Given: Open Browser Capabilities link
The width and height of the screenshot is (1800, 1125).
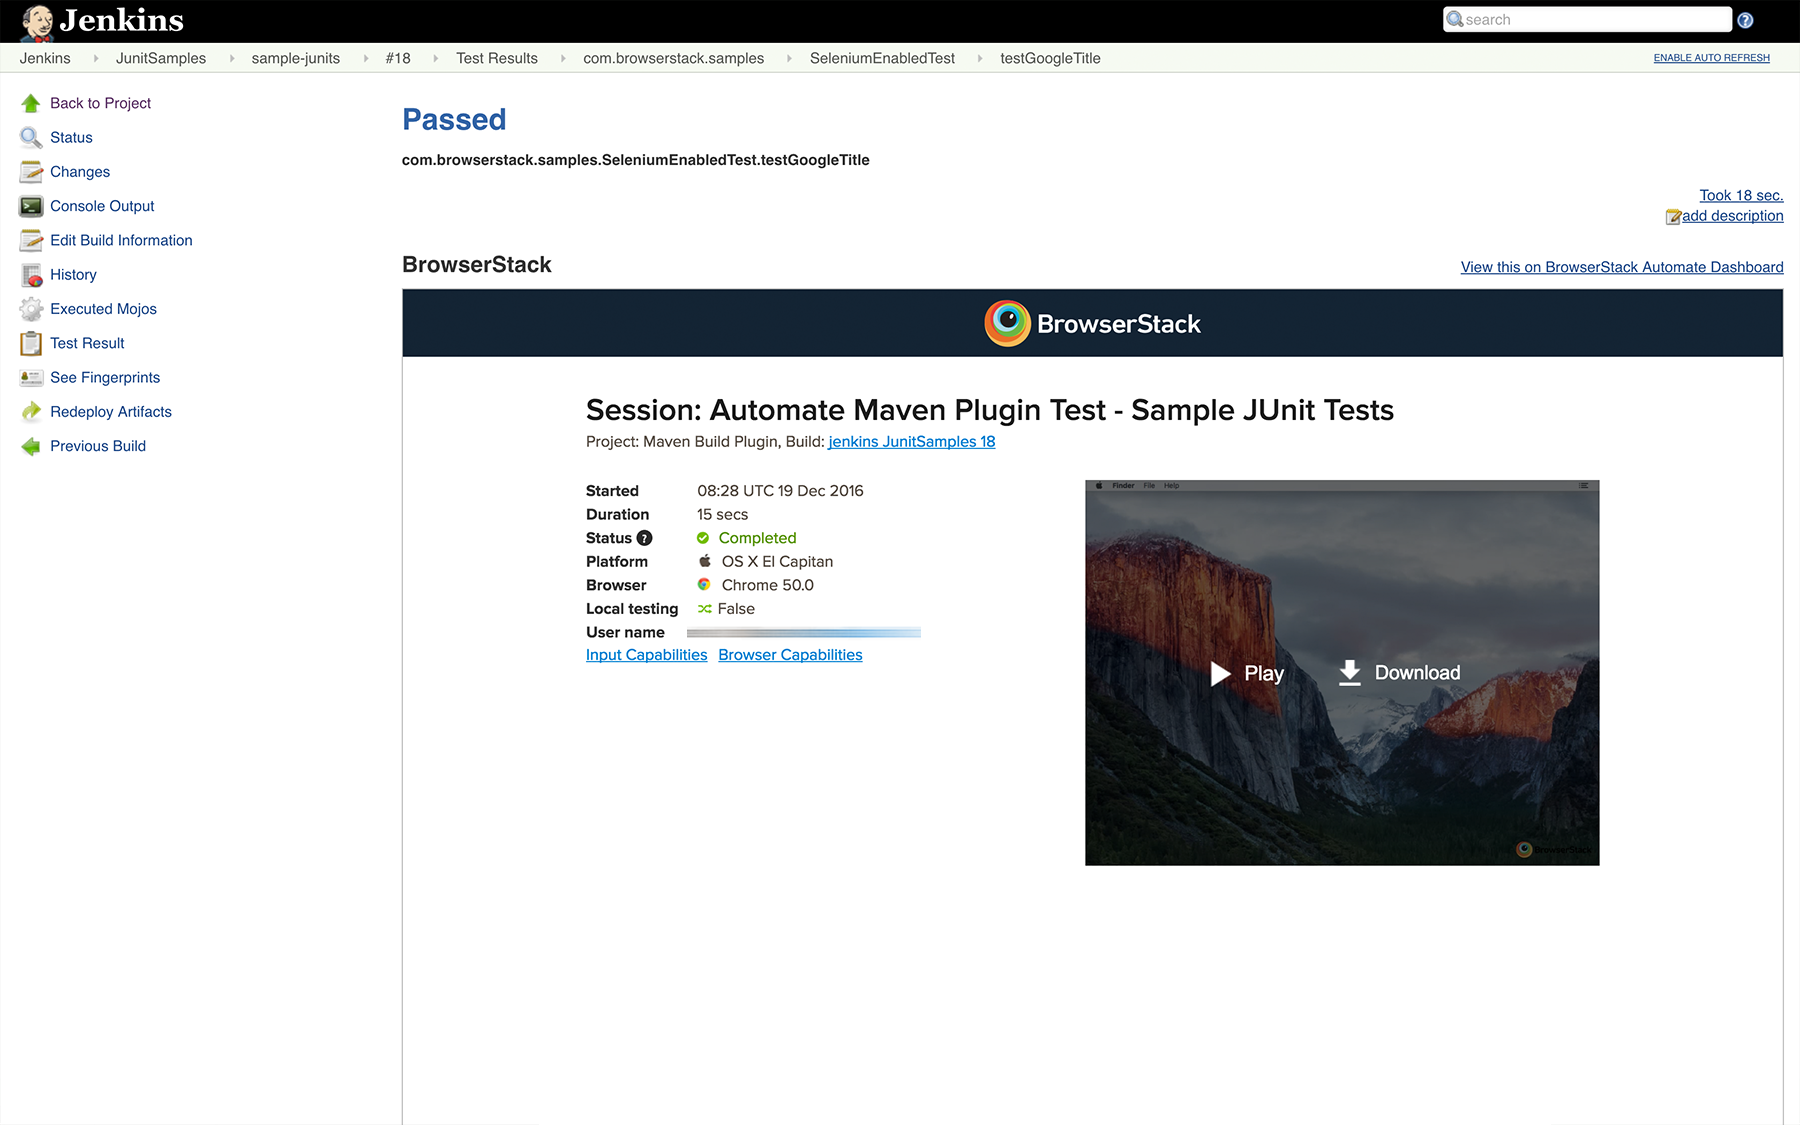Looking at the screenshot, I should [790, 655].
